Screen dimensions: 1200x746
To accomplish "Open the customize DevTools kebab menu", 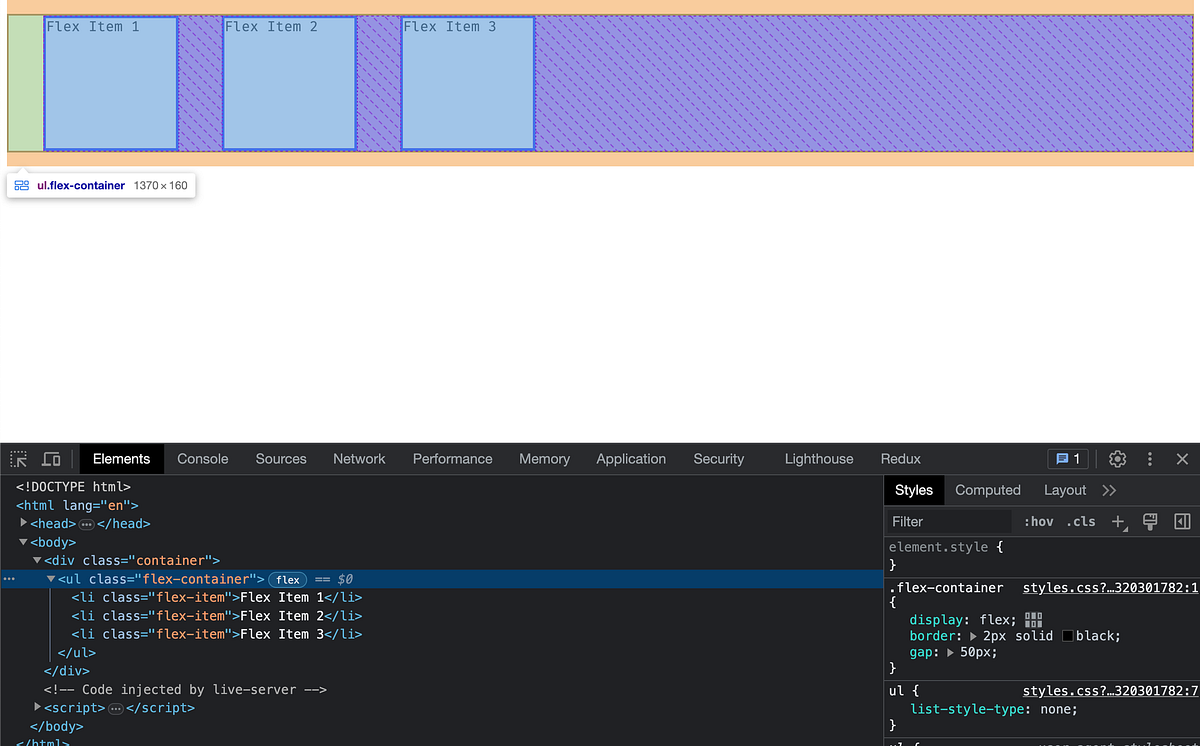I will [x=1149, y=458].
